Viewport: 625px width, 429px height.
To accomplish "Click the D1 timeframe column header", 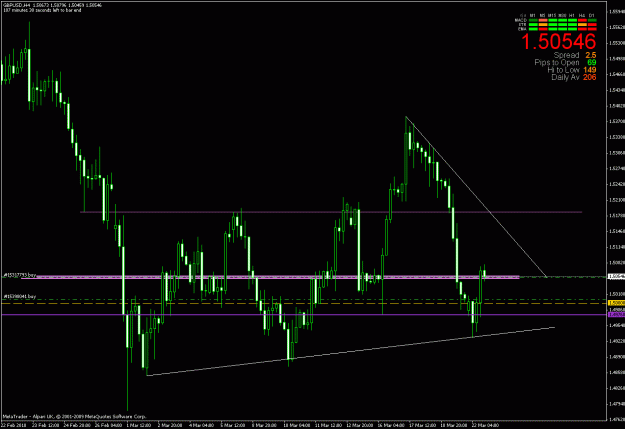I will pos(592,16).
